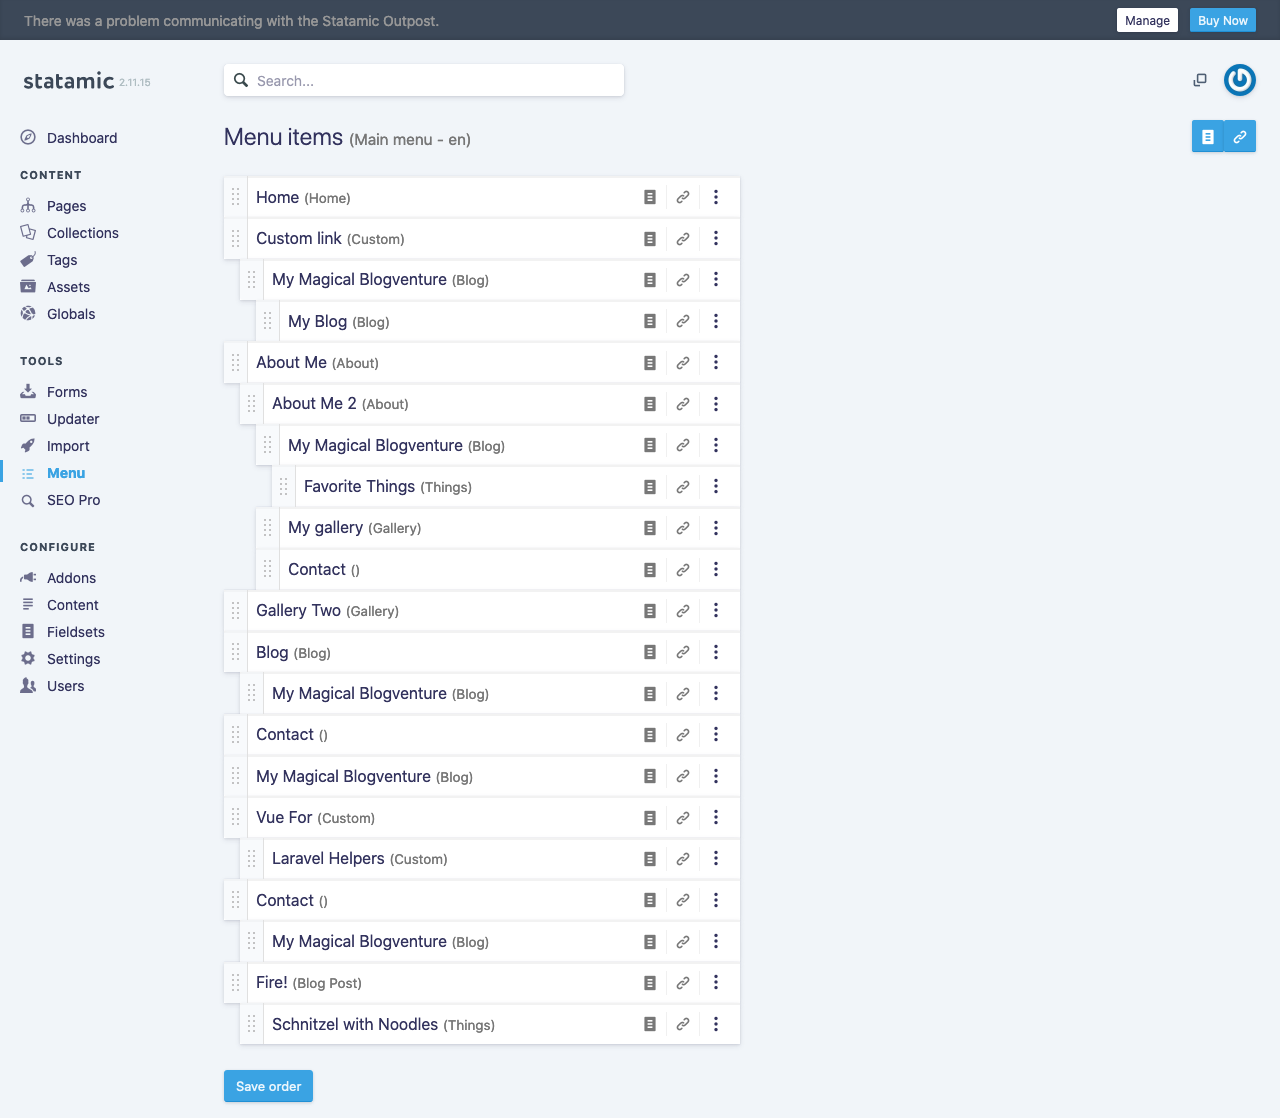Select the Pages icon in the sidebar
Viewport: 1280px width, 1118px height.
pos(28,205)
